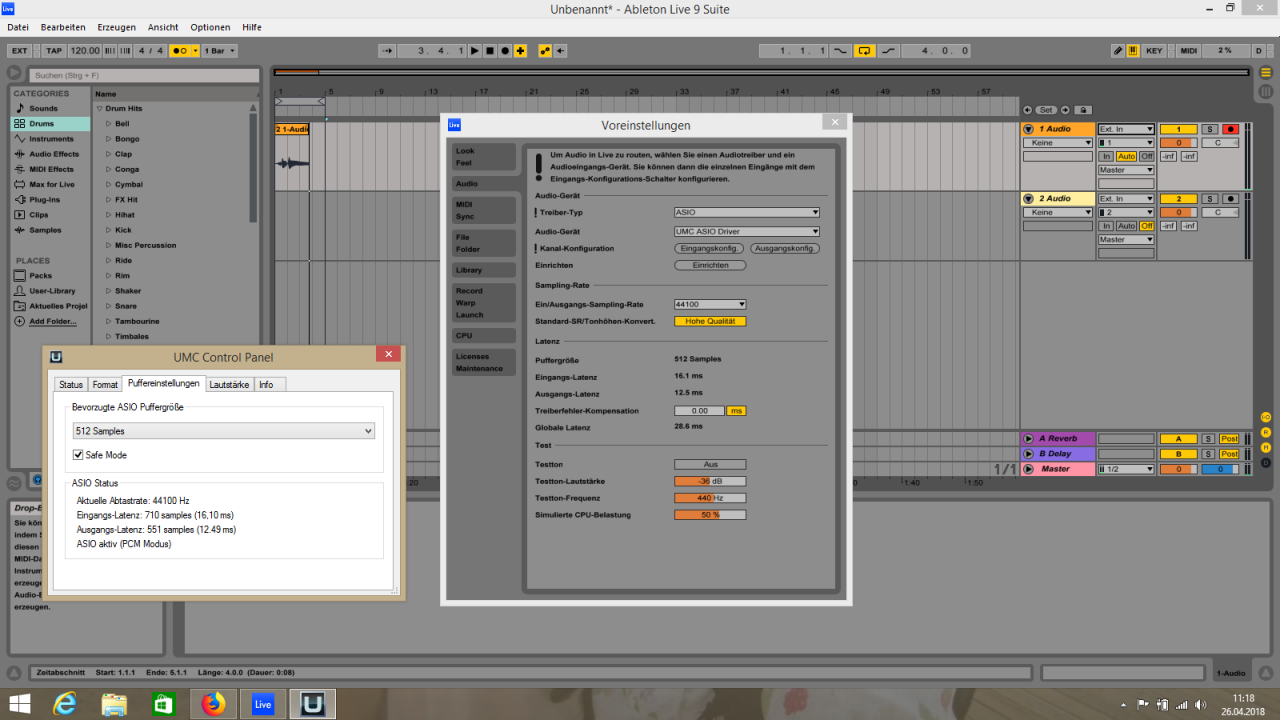Click the Stop button in the transport bar
This screenshot has height=720, width=1280.
pyautogui.click(x=490, y=50)
